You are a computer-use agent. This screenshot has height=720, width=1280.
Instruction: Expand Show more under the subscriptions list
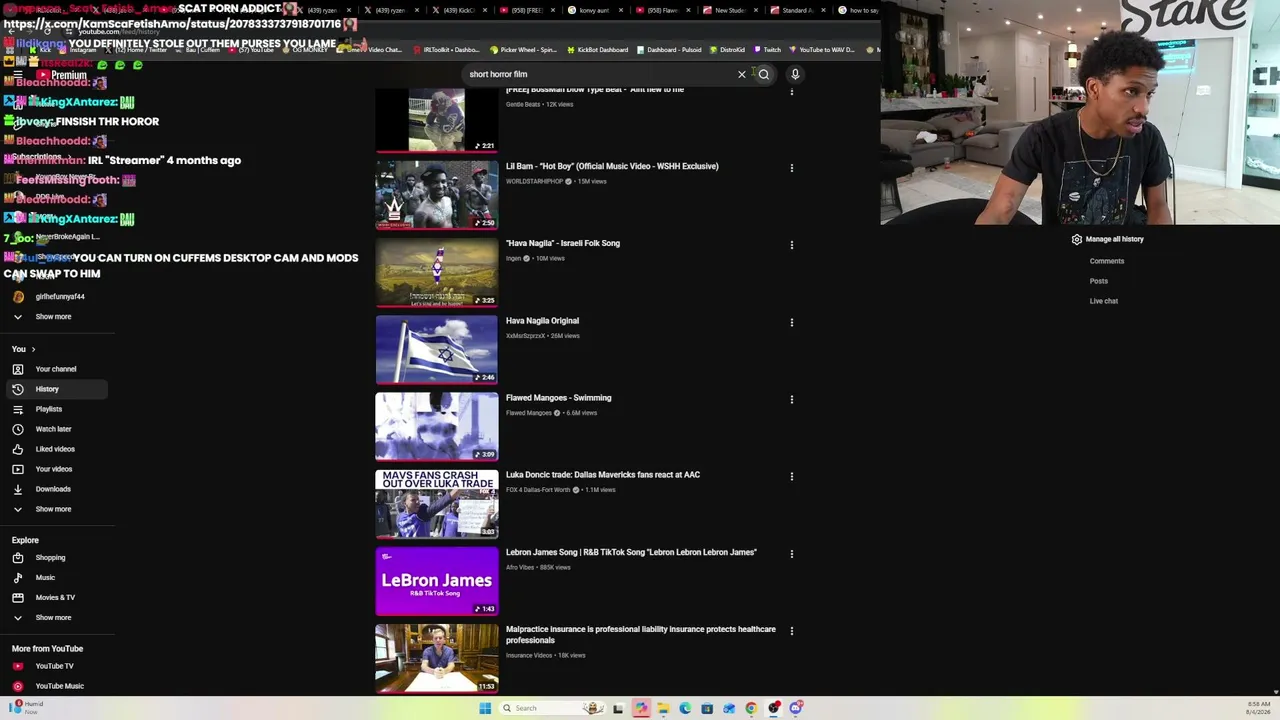(55, 317)
